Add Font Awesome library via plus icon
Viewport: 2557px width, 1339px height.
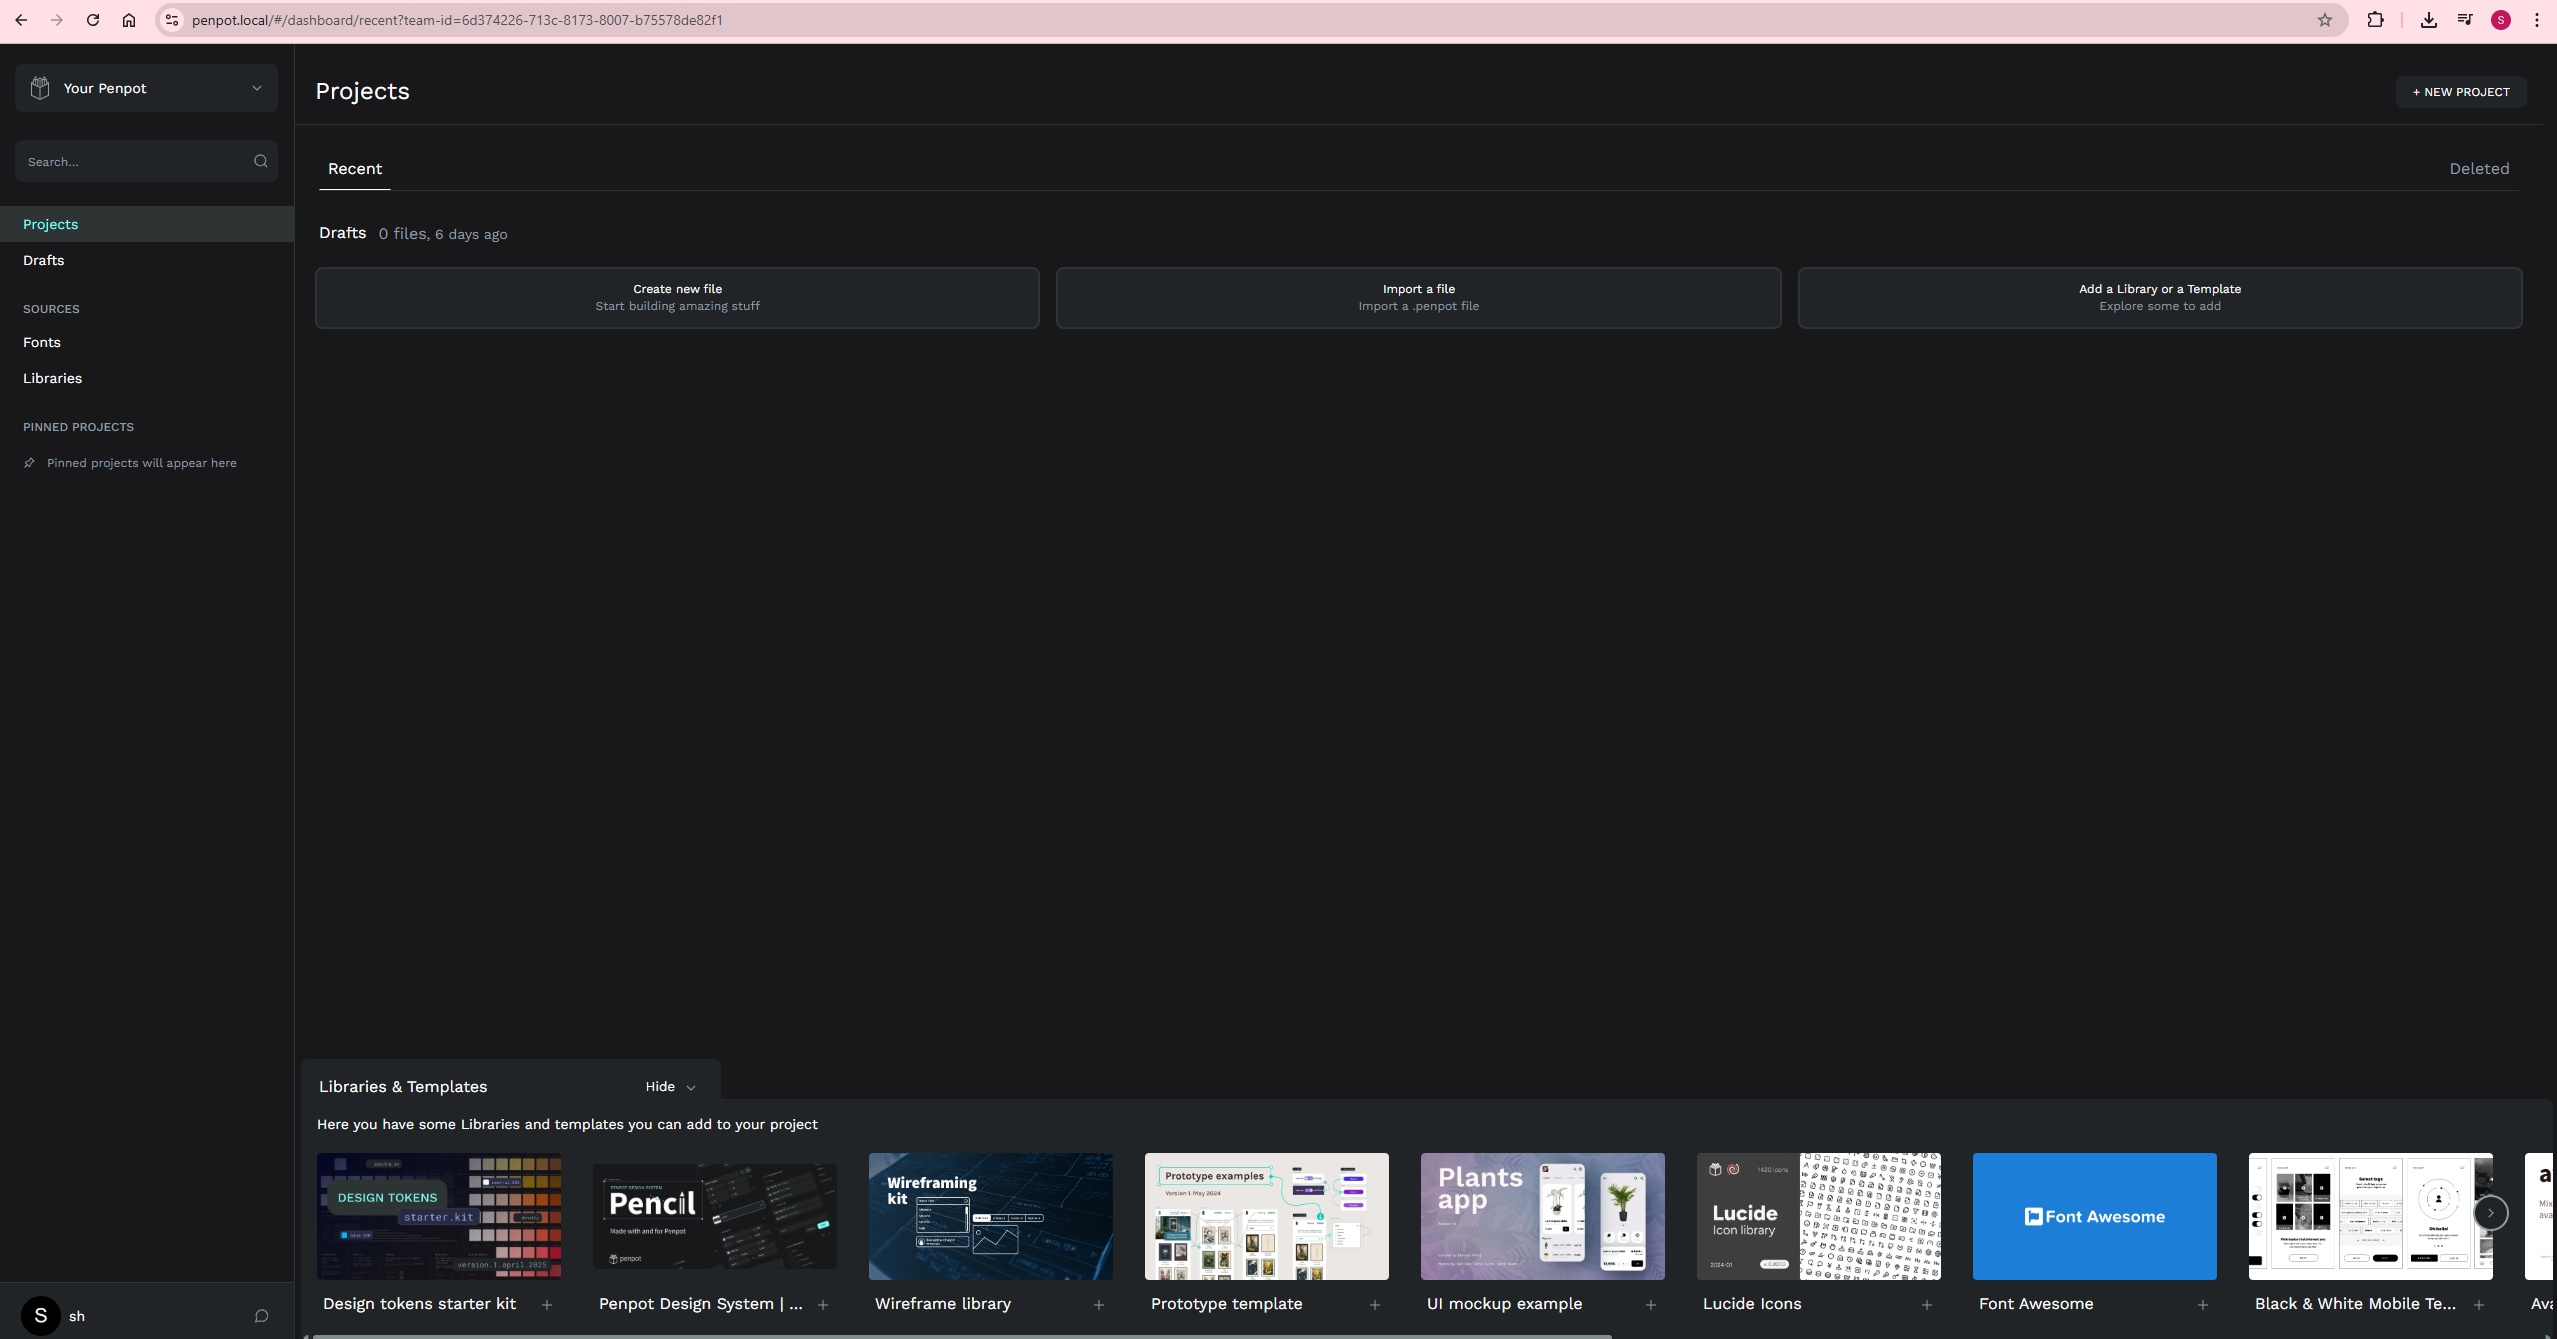tap(2203, 1305)
